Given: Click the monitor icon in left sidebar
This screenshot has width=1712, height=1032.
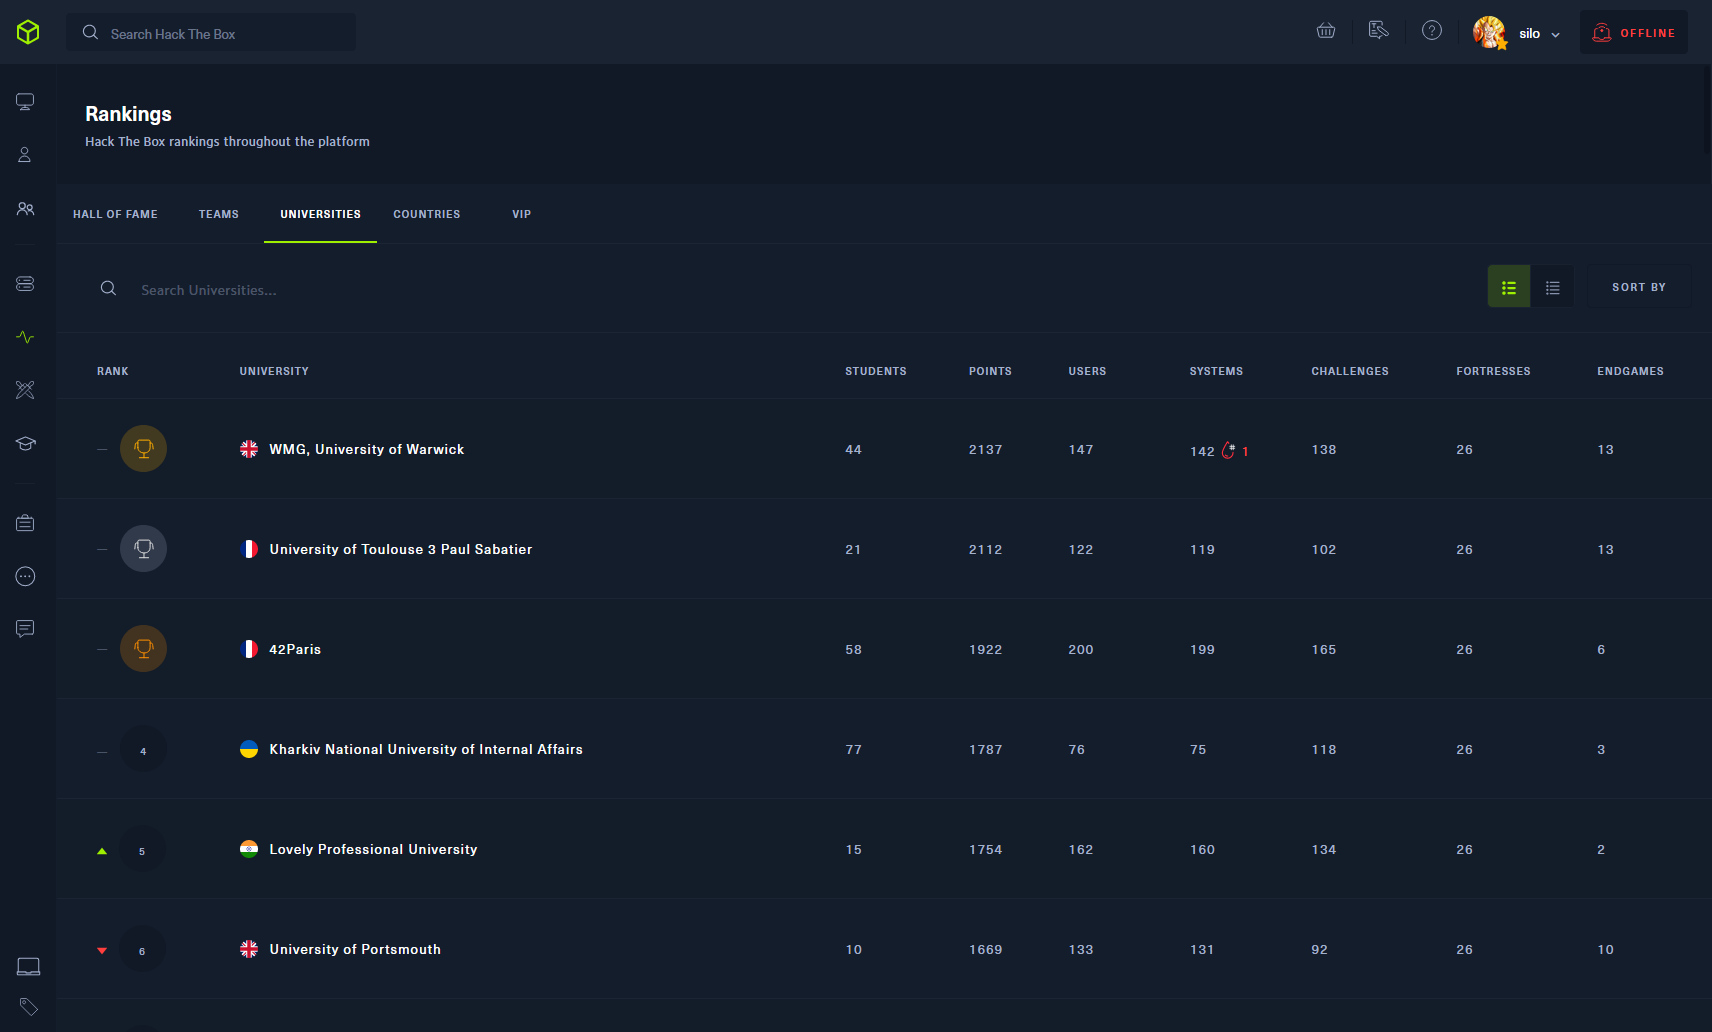Looking at the screenshot, I should pyautogui.click(x=25, y=102).
